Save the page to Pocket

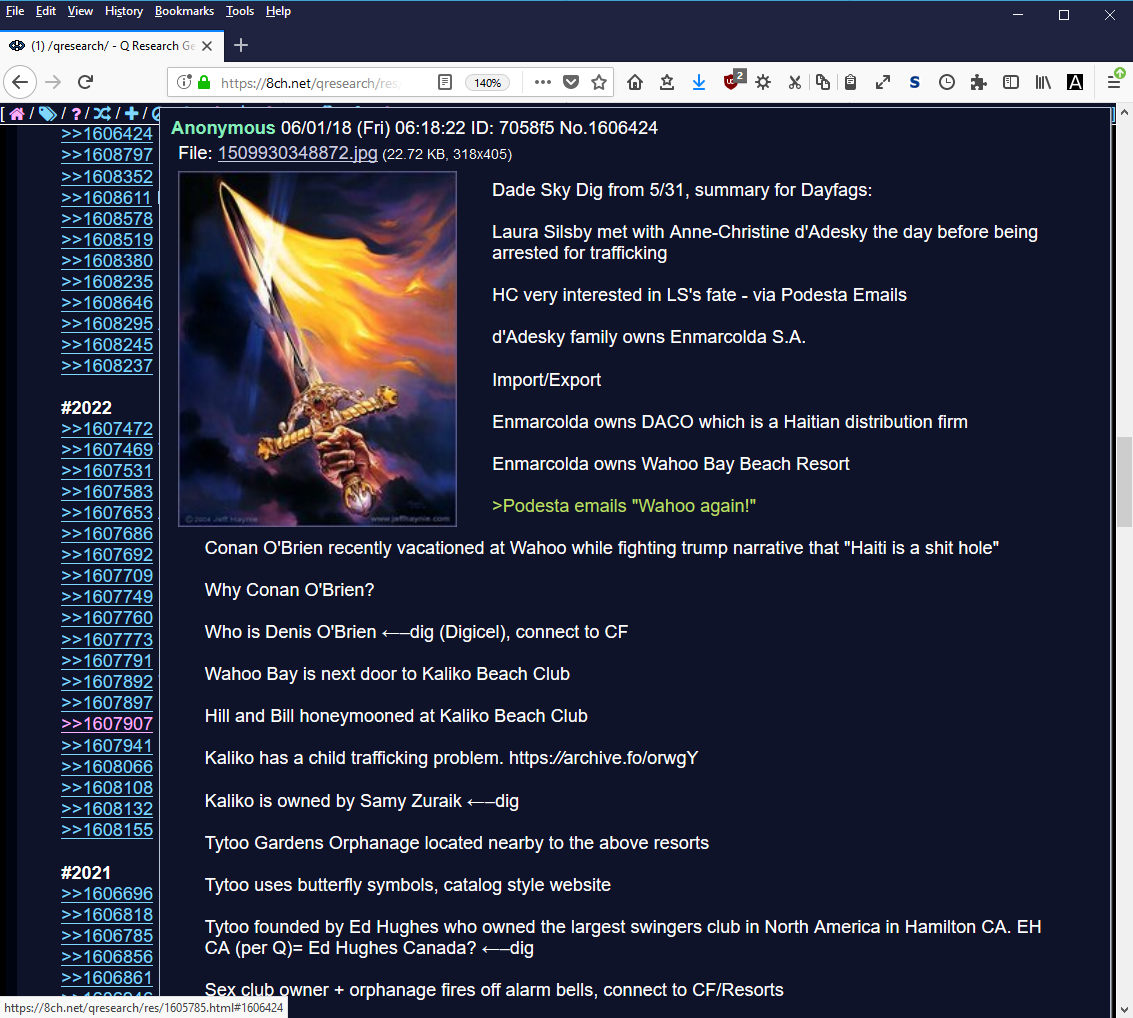pyautogui.click(x=571, y=82)
